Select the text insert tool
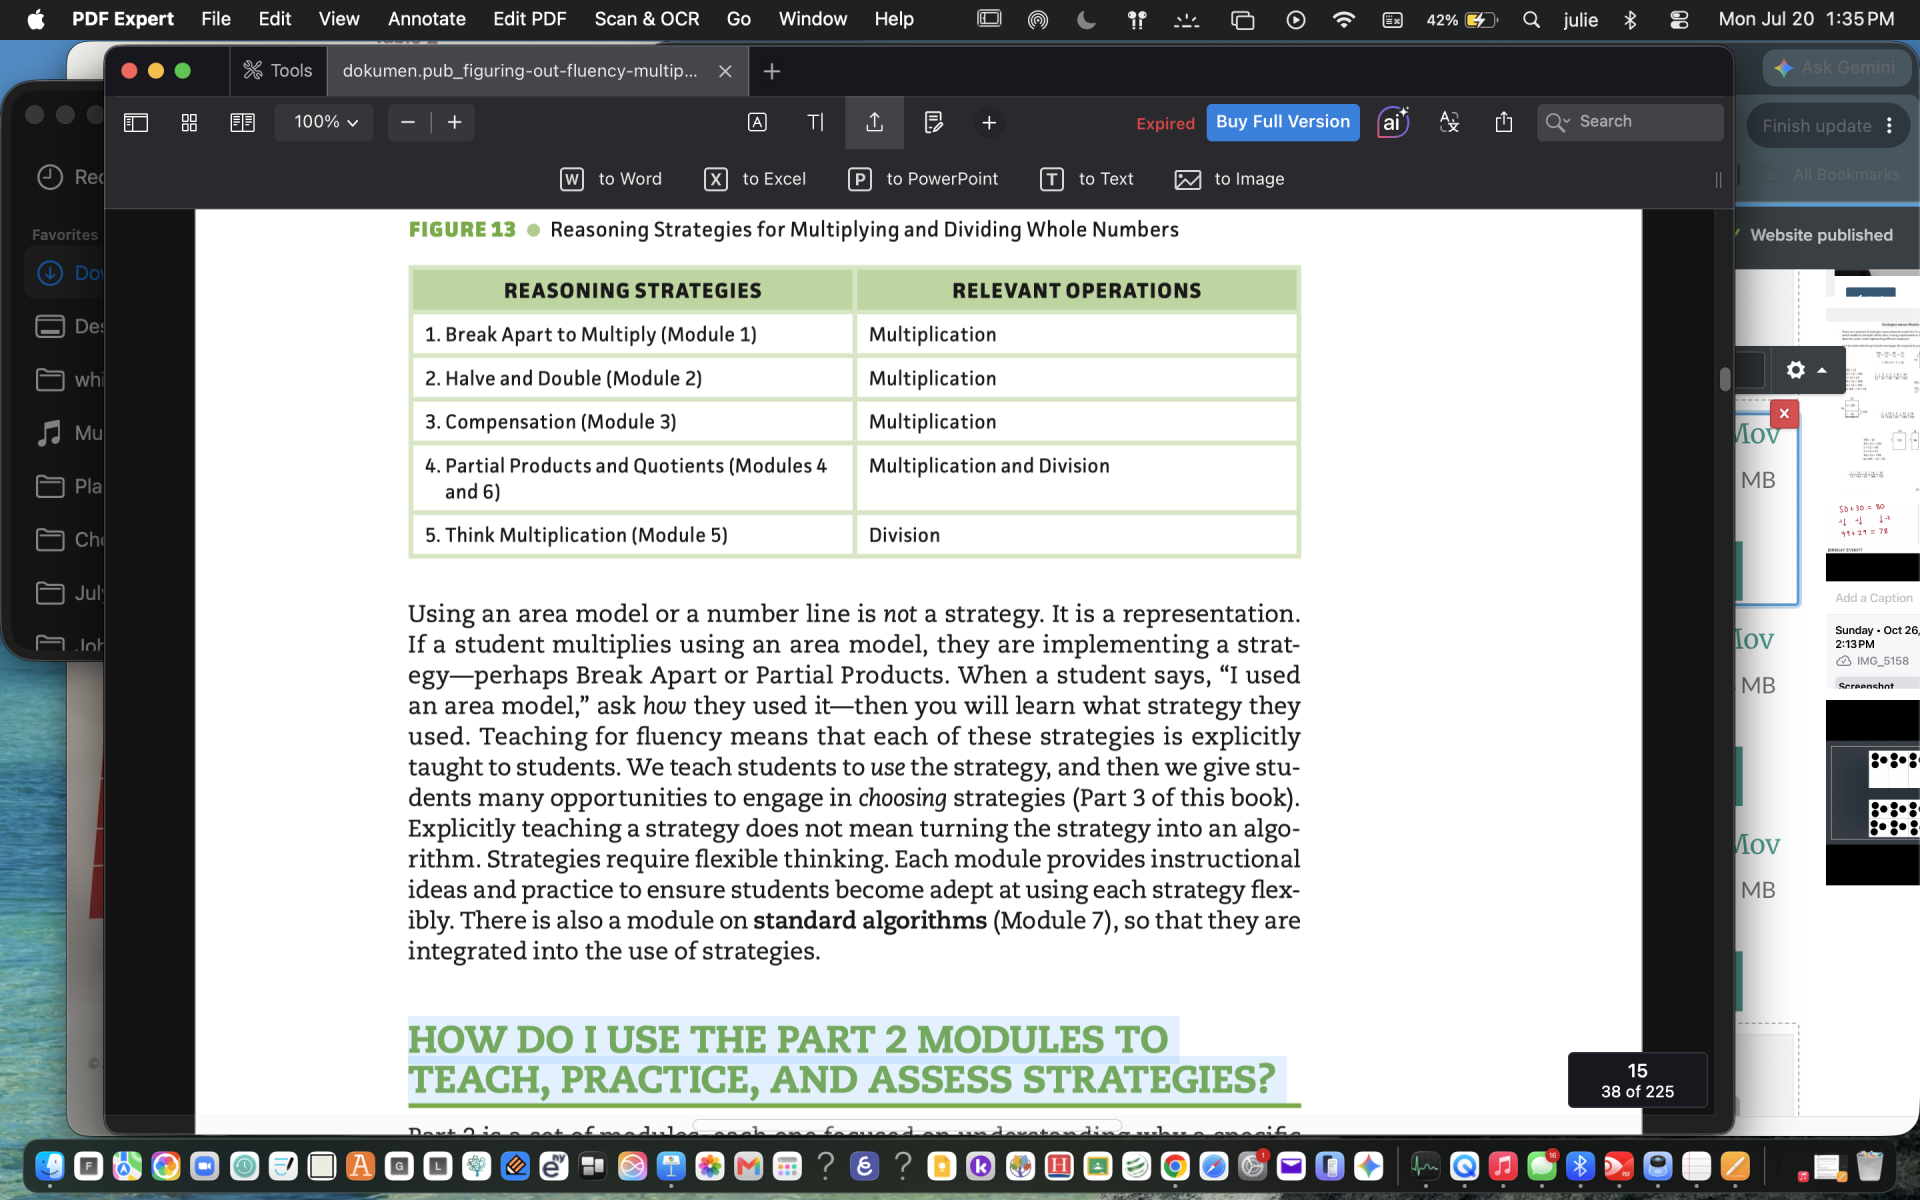 816,122
